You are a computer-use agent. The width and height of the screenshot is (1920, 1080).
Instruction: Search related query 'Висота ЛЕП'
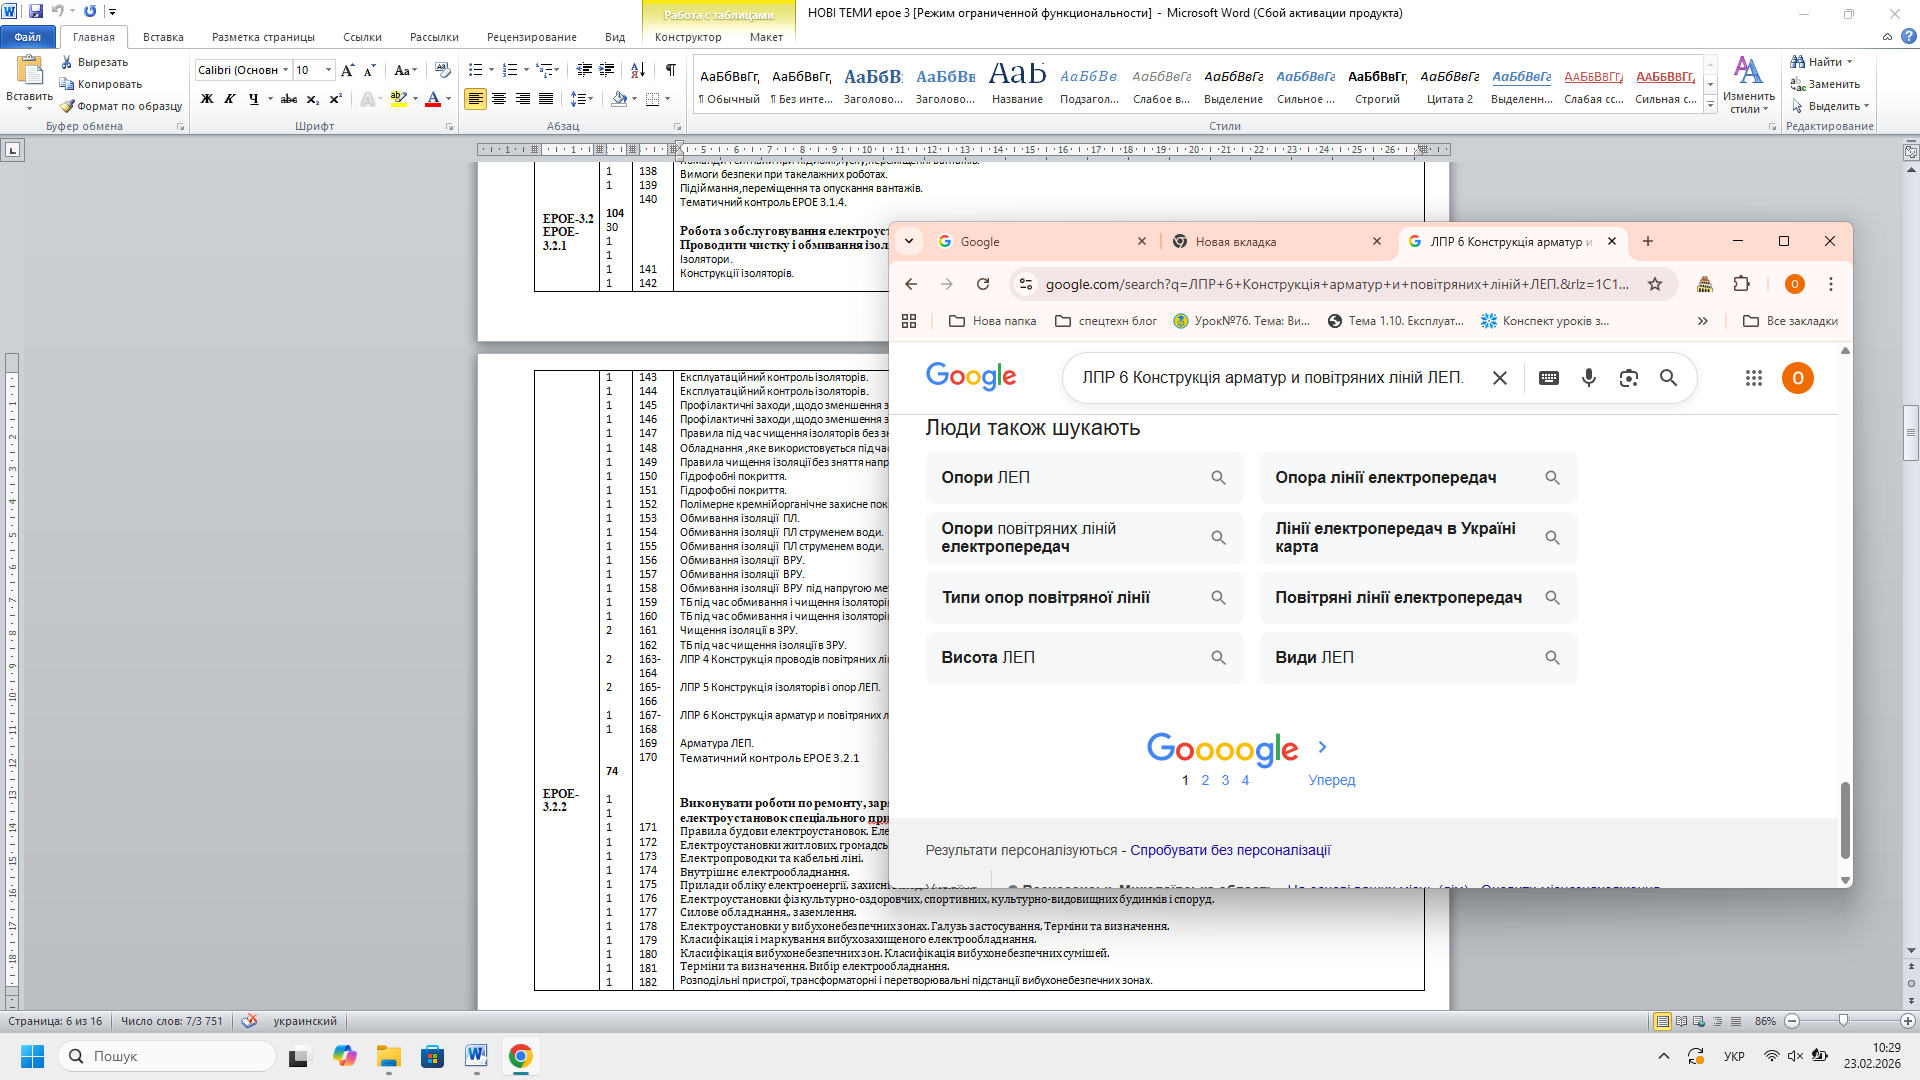pyautogui.click(x=1084, y=658)
